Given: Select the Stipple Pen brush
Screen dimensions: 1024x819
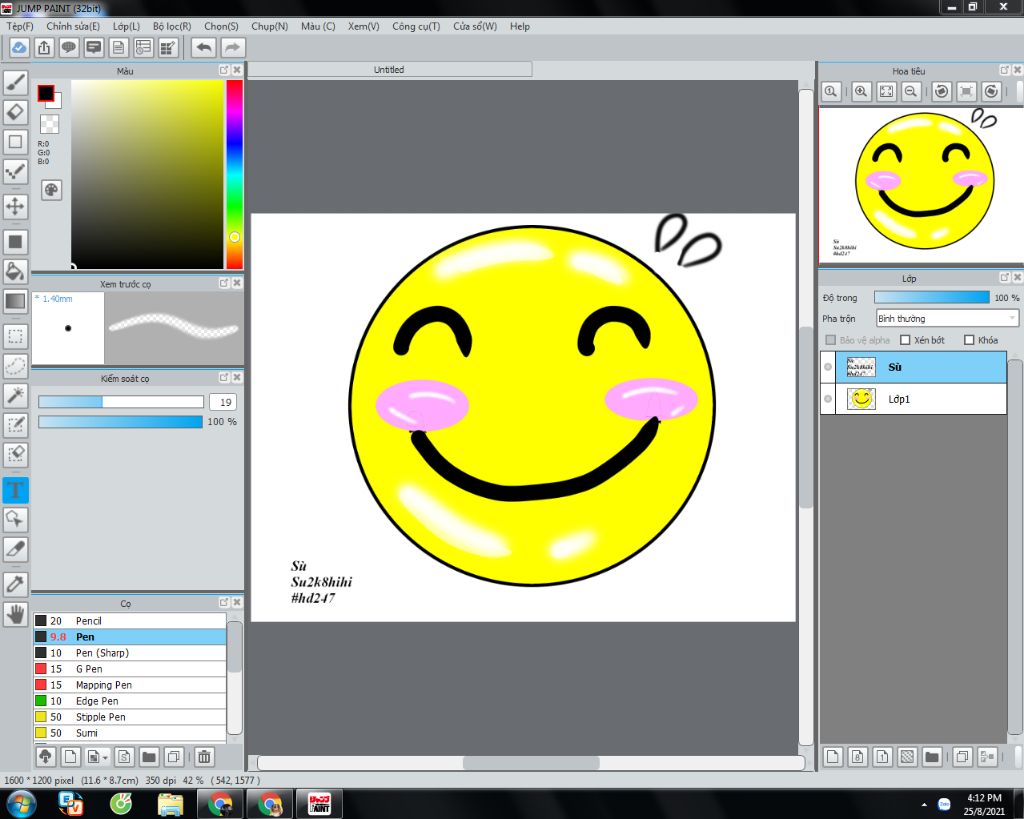Looking at the screenshot, I should pyautogui.click(x=129, y=716).
